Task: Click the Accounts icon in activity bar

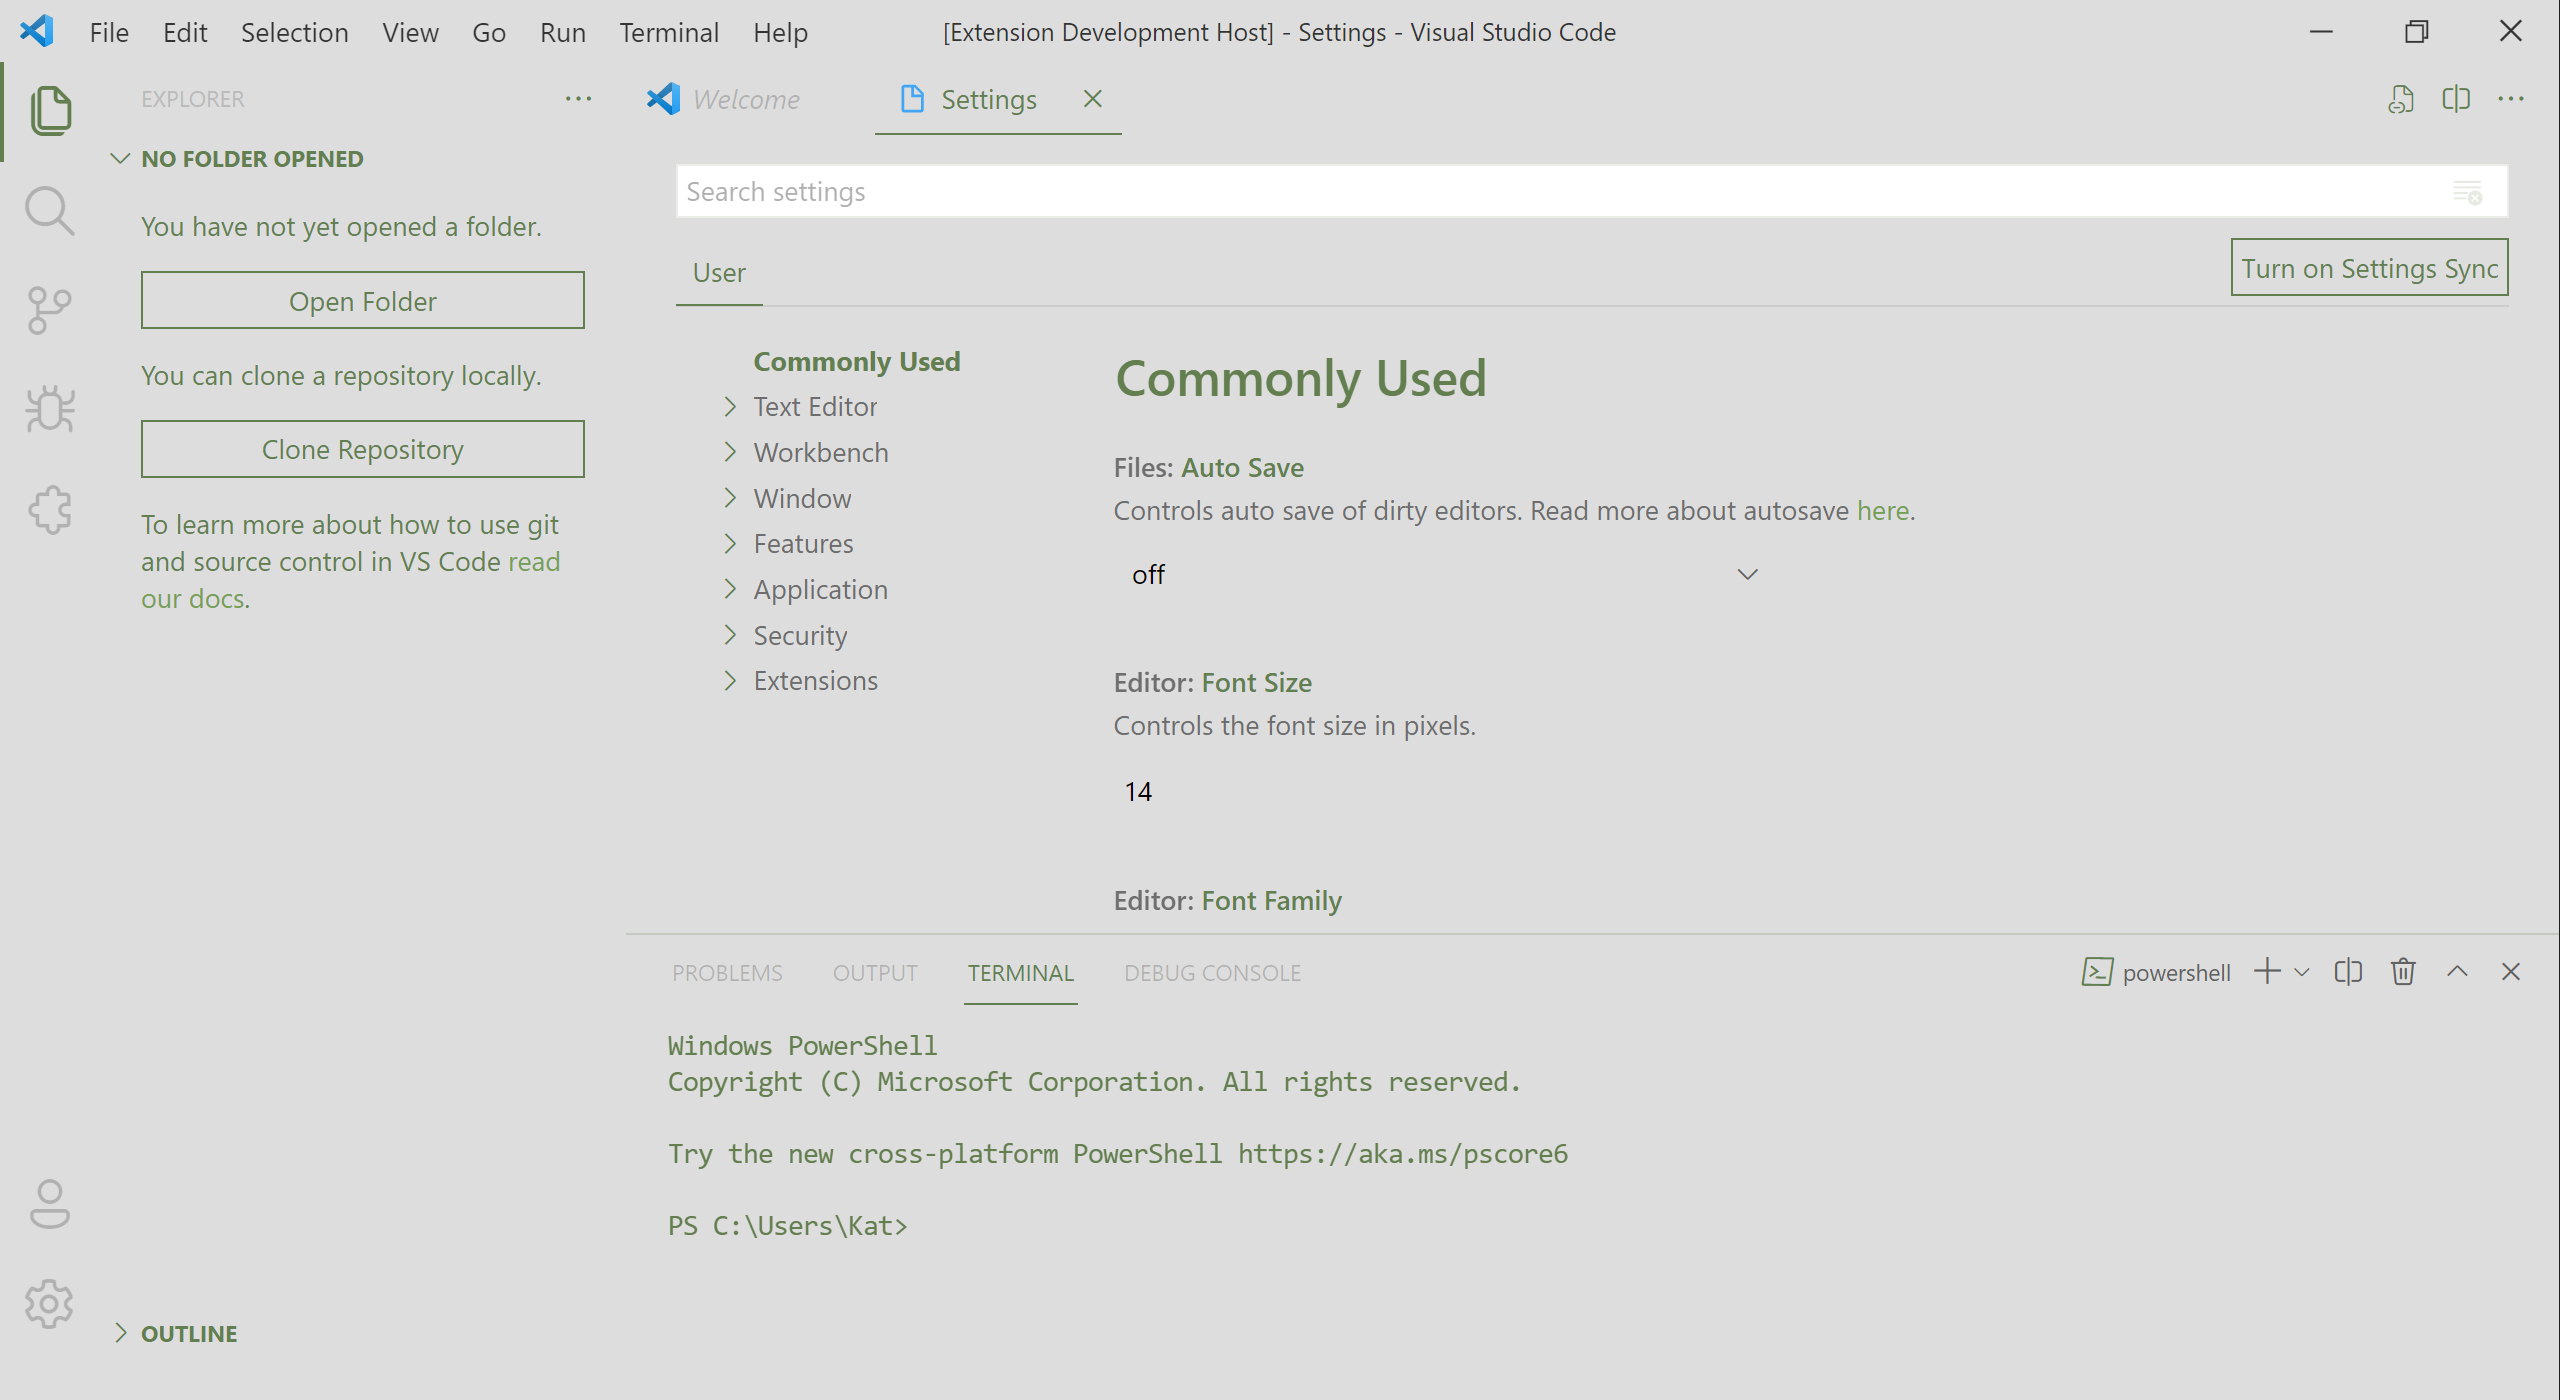Action: [x=49, y=1204]
